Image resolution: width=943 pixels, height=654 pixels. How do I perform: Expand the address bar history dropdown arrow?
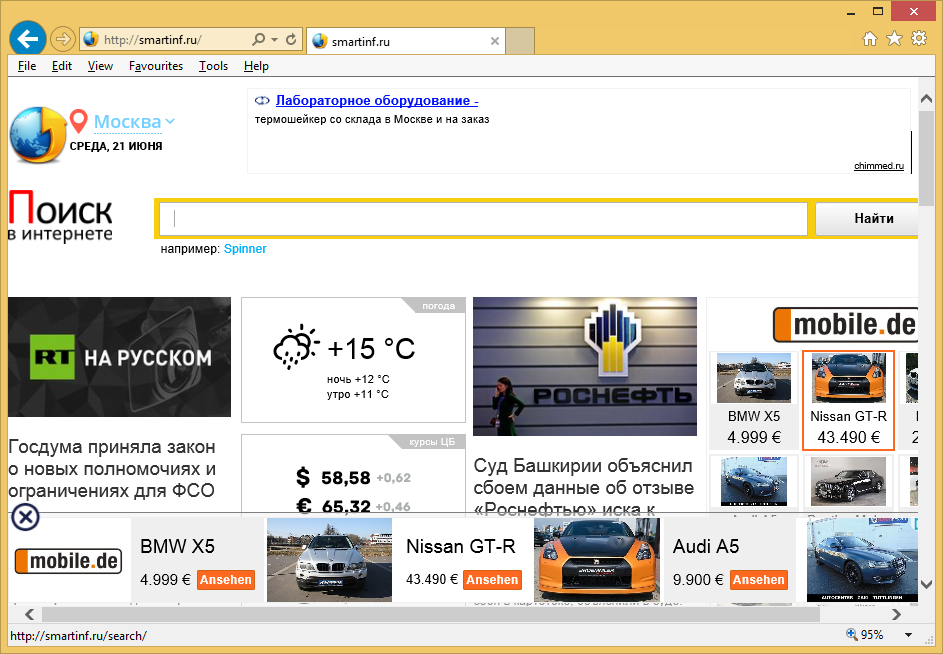pos(275,40)
